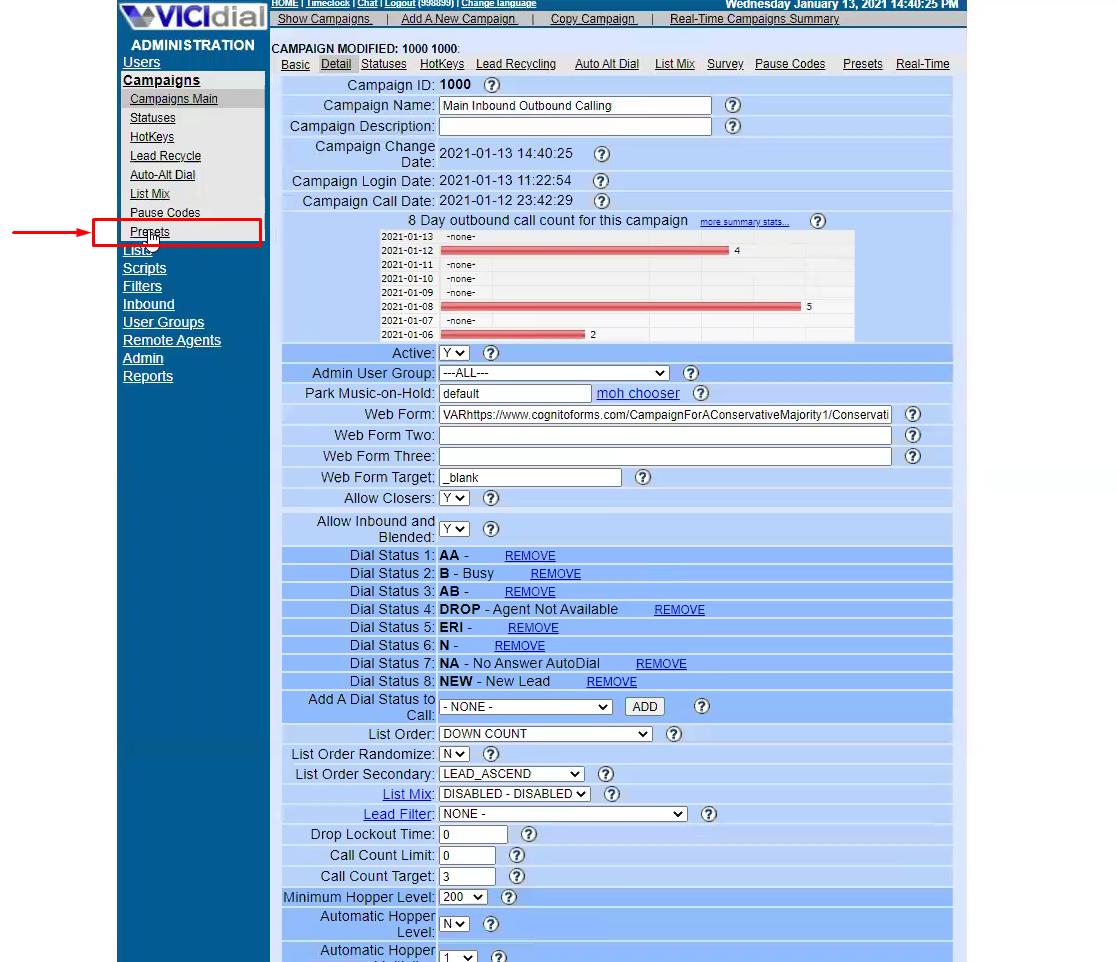This screenshot has width=1117, height=962.
Task: Open the Lead Recycling tab
Action: pyautogui.click(x=516, y=64)
